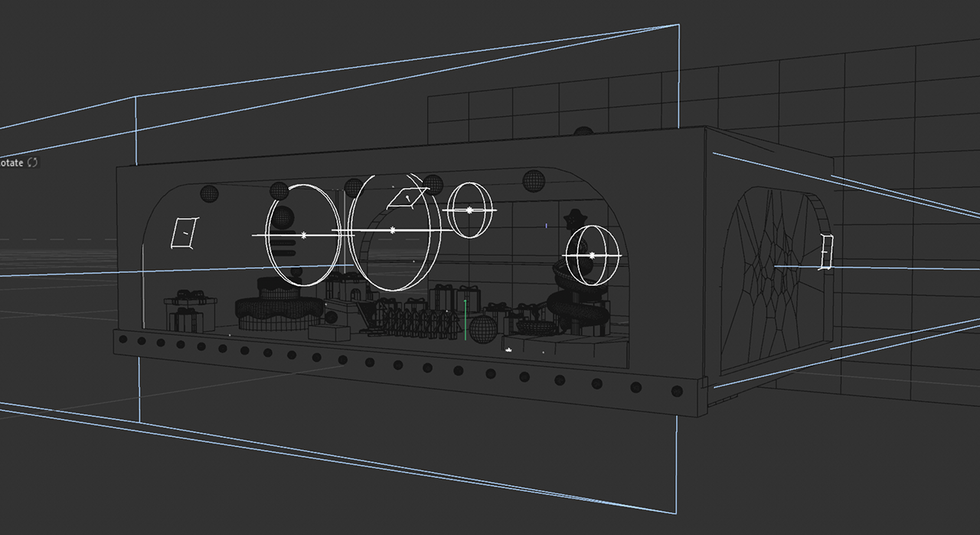Click center handle of the largest circular light
This screenshot has width=980, height=535.
coord(392,231)
